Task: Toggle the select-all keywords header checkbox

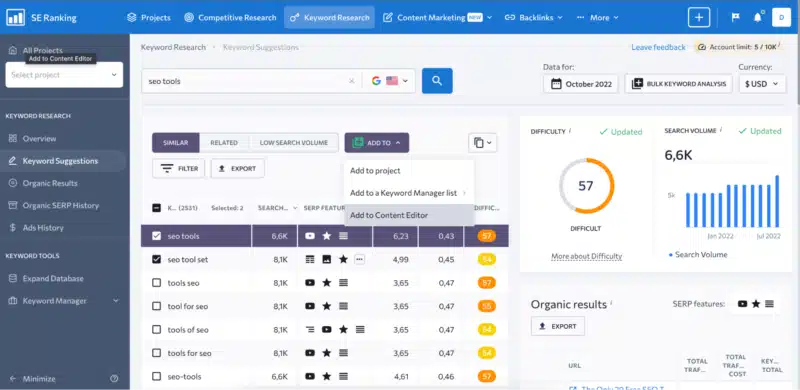Action: point(157,208)
